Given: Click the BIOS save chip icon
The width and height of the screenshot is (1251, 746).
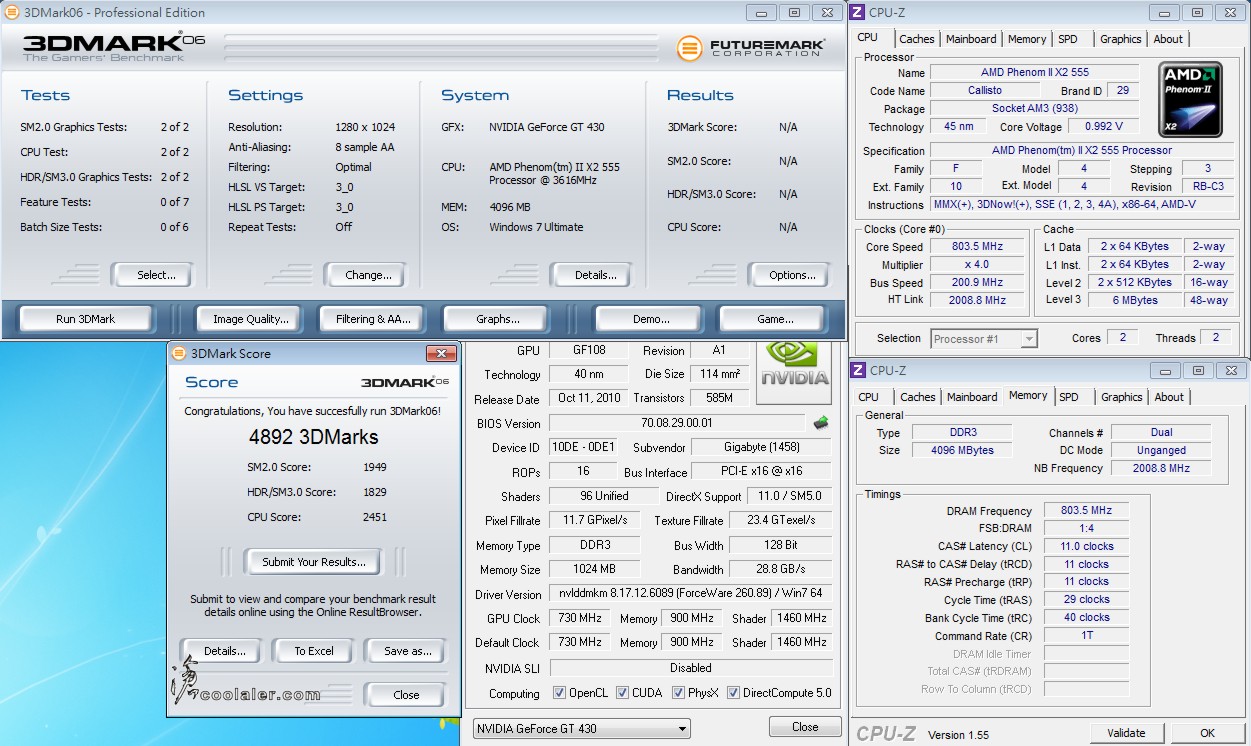Looking at the screenshot, I should point(822,423).
